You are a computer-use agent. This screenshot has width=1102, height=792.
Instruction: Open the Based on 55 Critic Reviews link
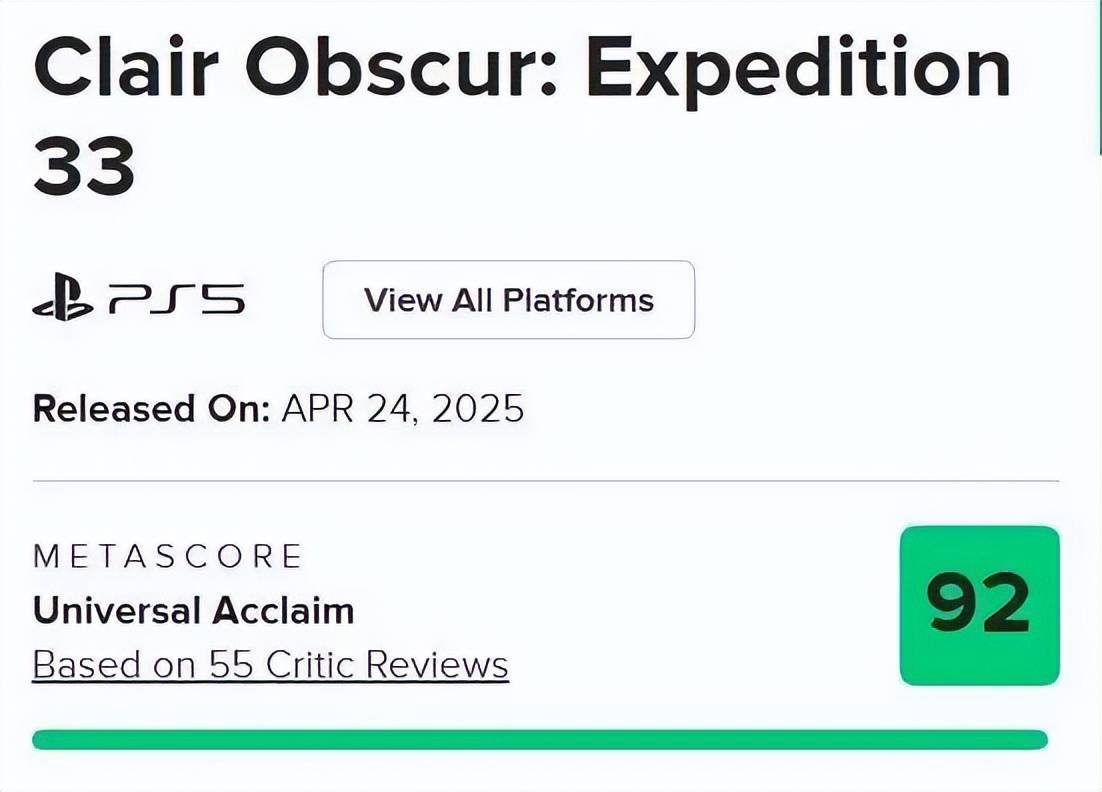click(271, 664)
